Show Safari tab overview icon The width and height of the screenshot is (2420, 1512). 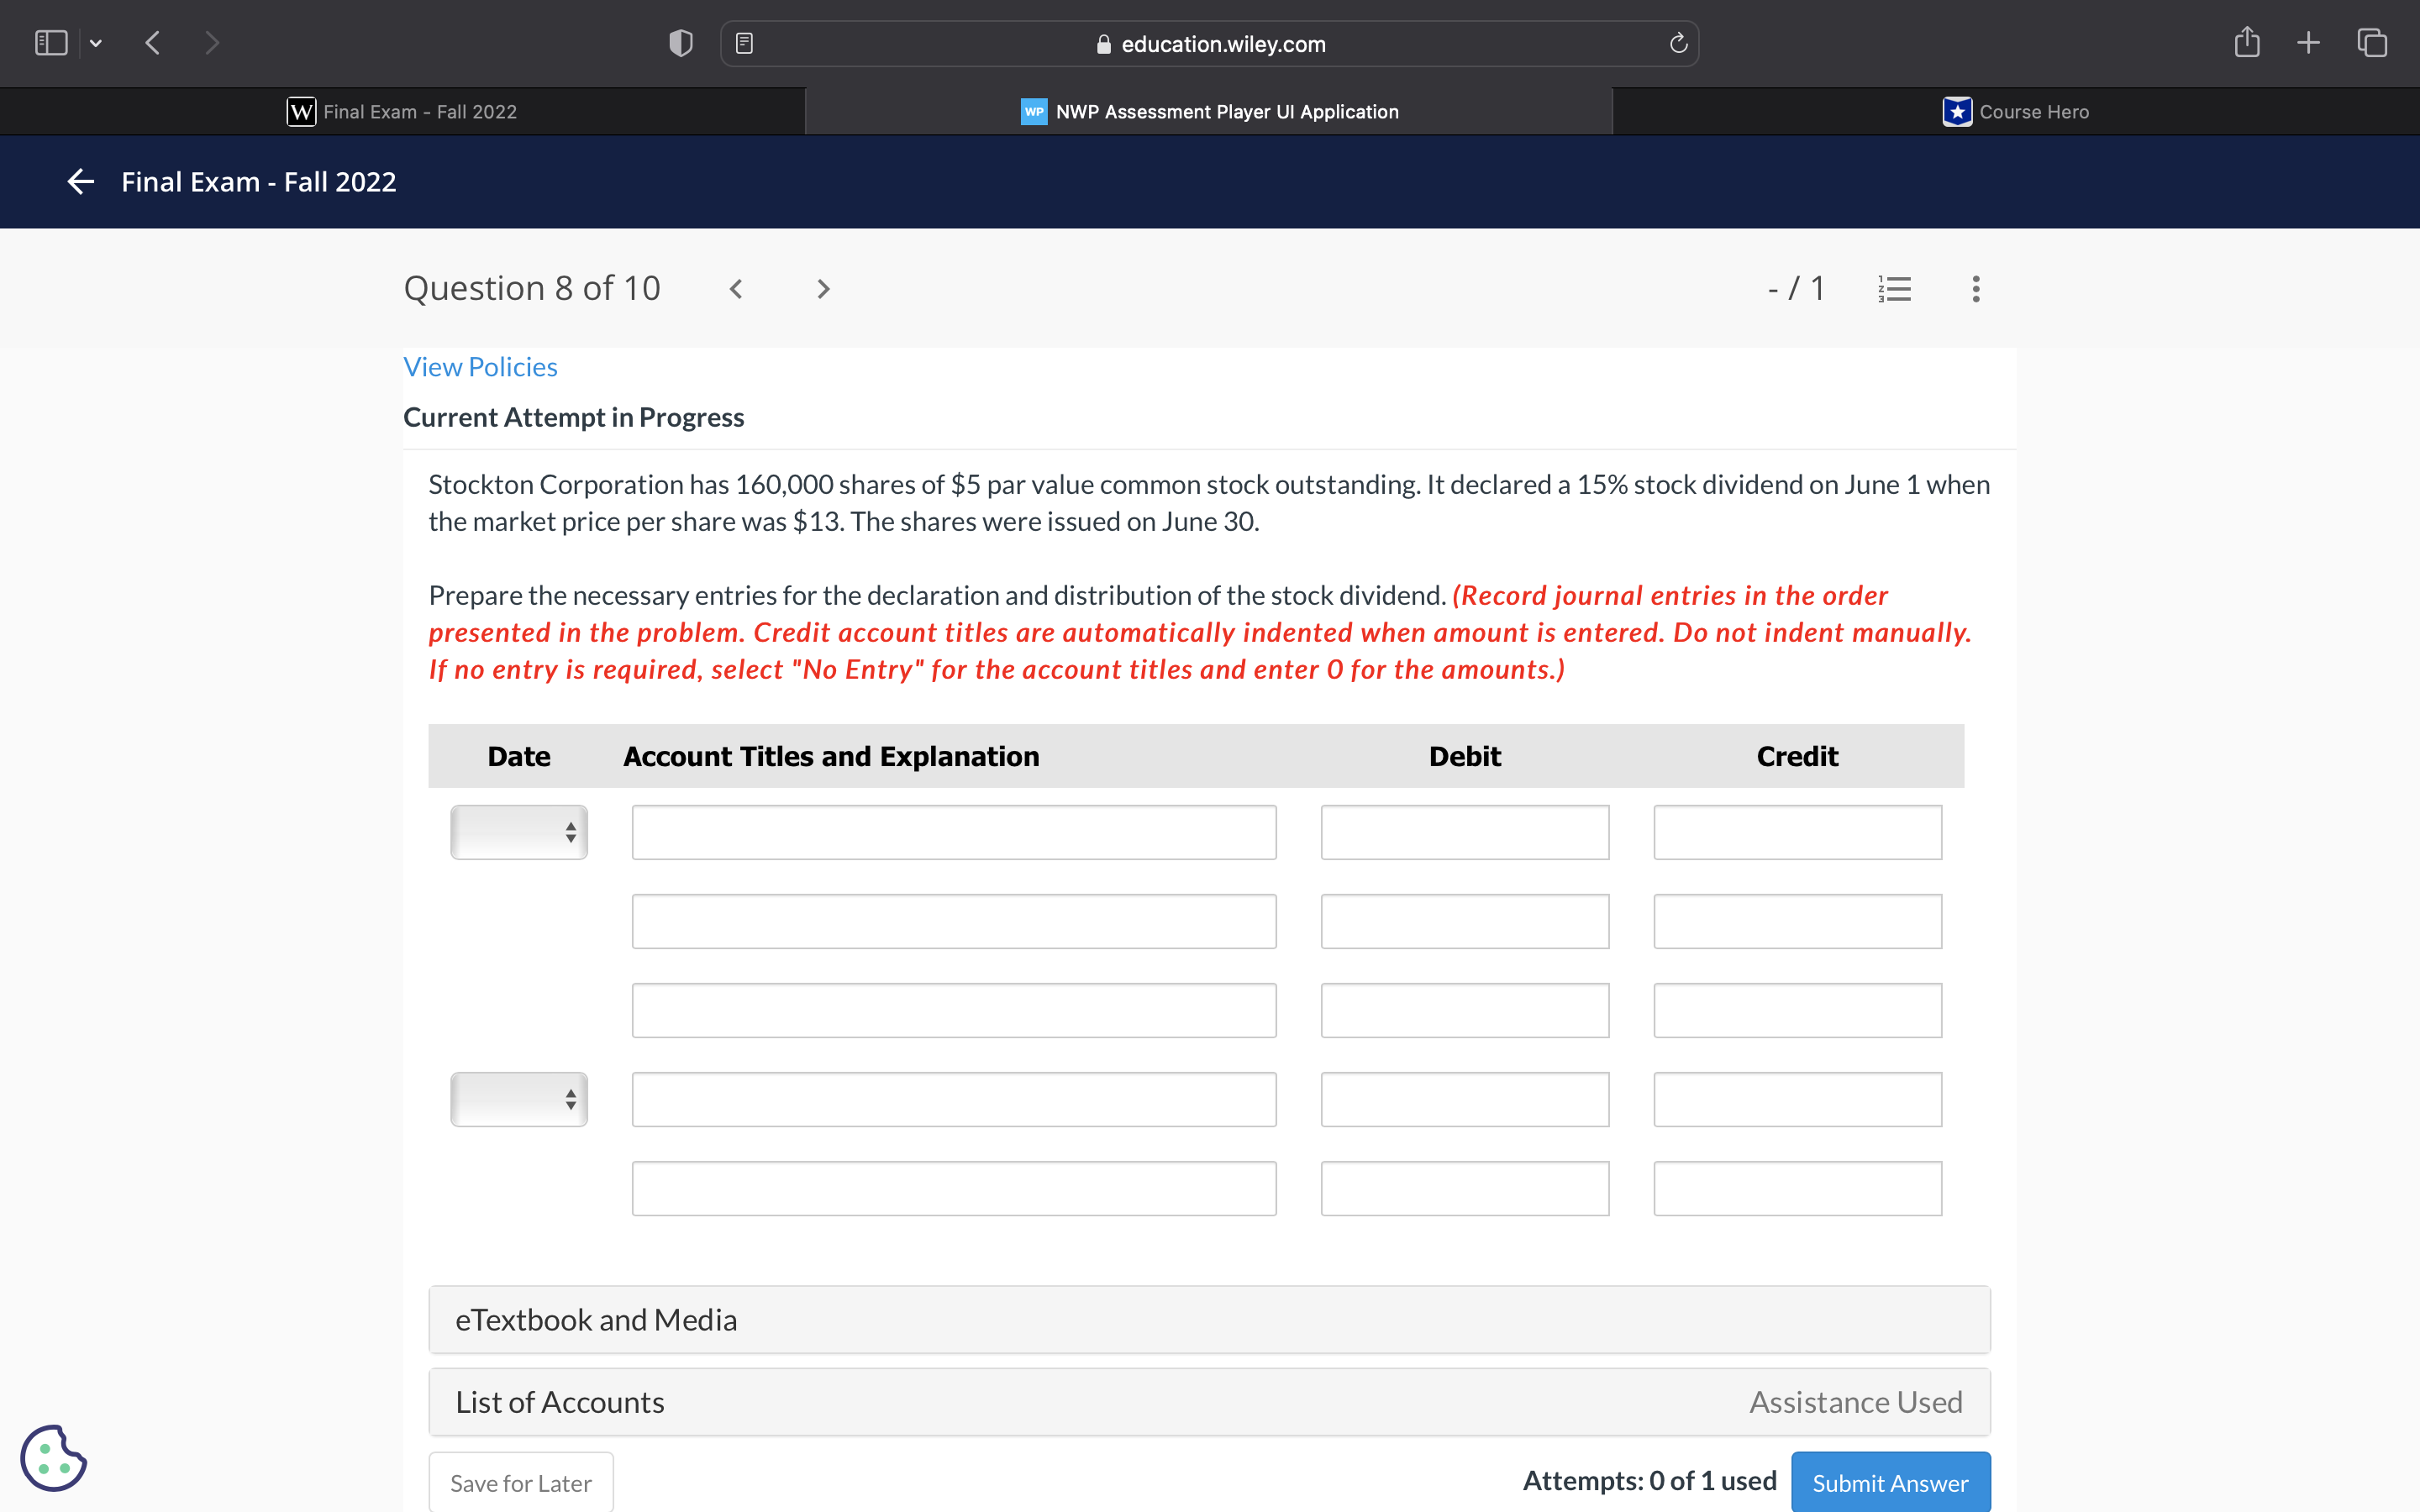coord(2371,43)
